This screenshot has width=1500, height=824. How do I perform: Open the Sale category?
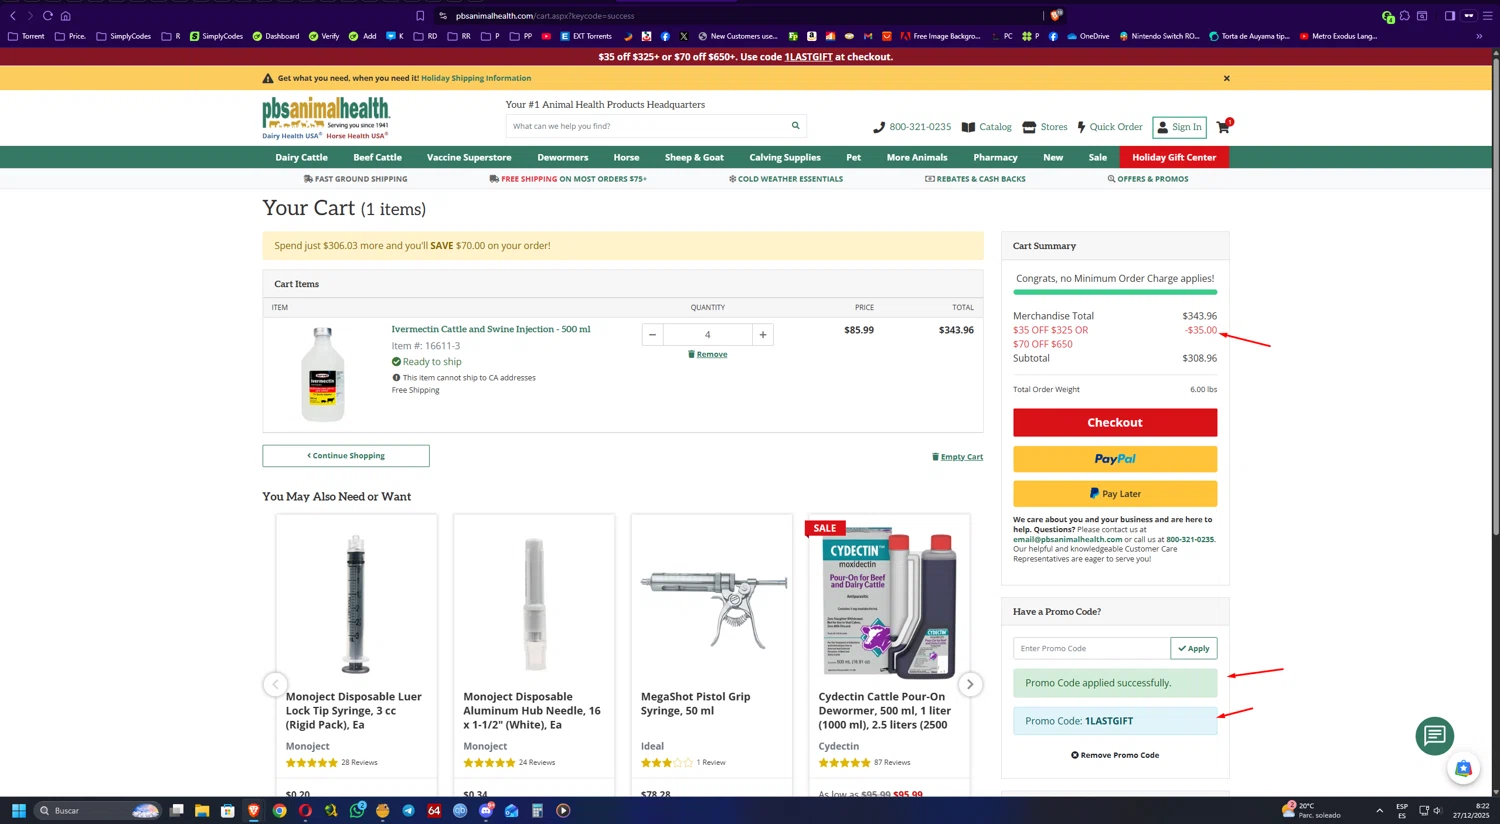[1098, 158]
